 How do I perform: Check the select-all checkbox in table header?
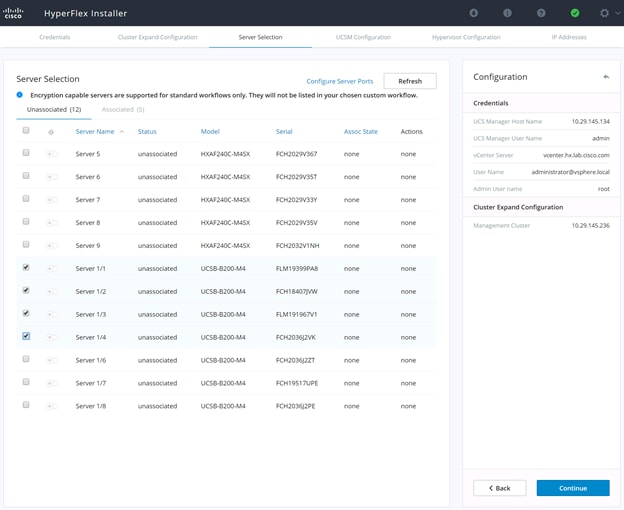[26, 130]
